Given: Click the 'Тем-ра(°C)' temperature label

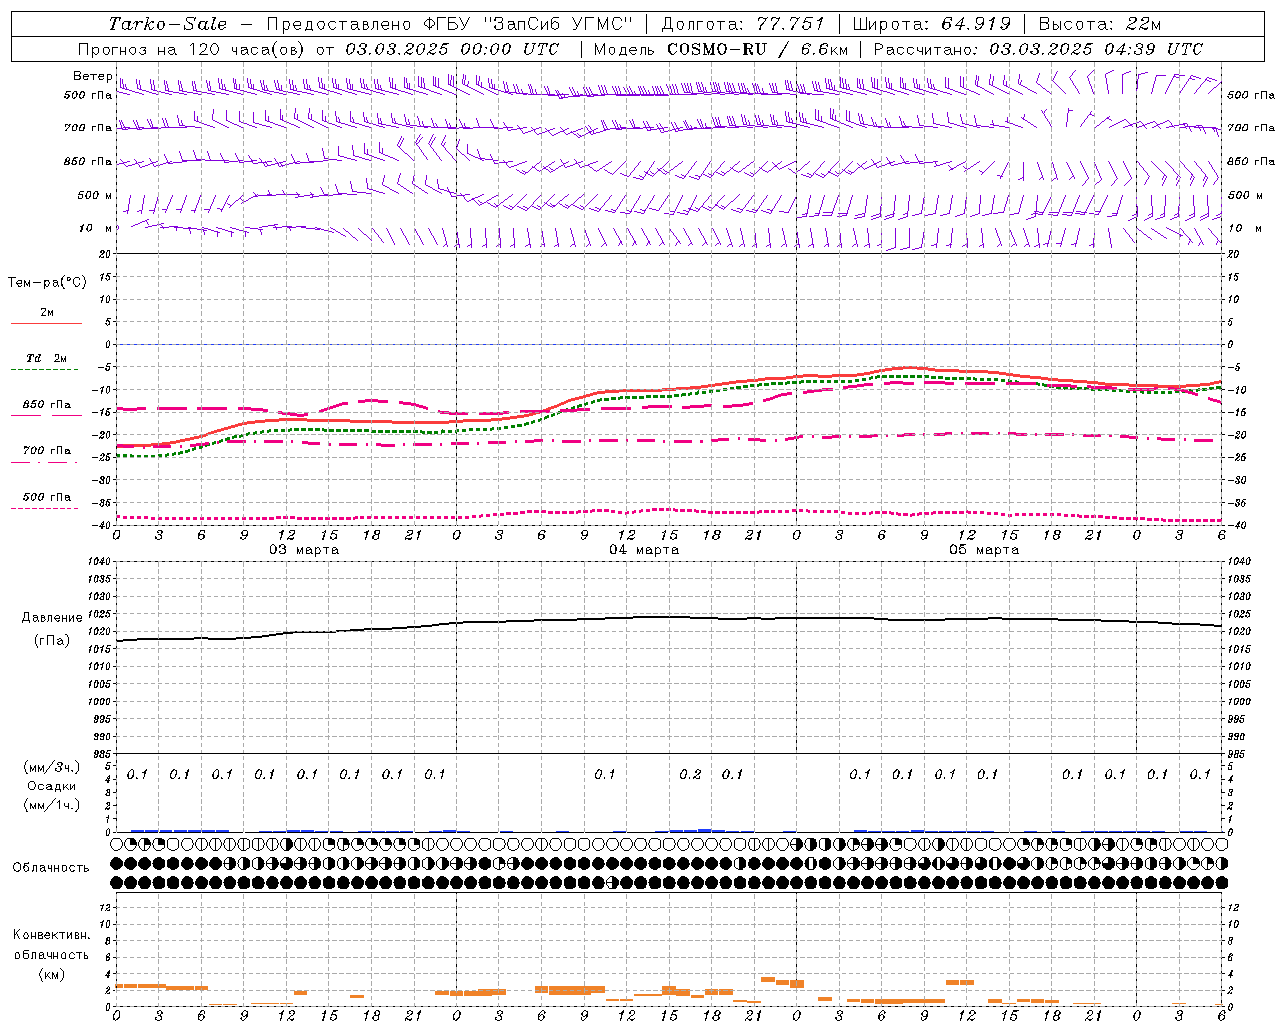Looking at the screenshot, I should click(x=47, y=283).
